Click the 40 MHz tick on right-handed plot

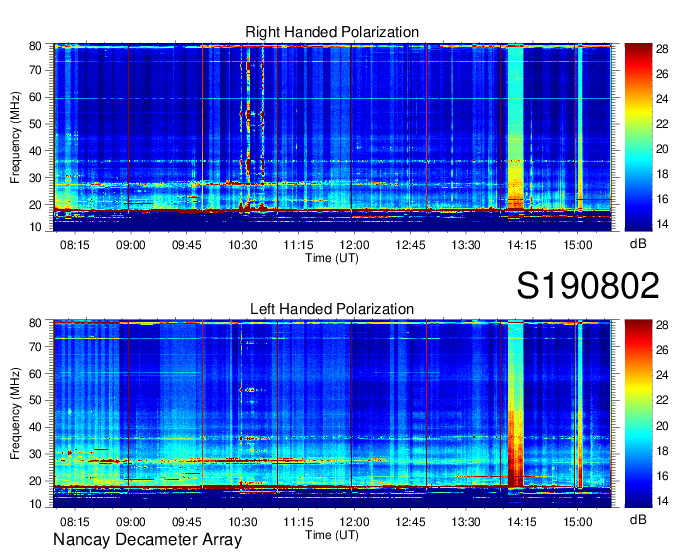[x=35, y=151]
